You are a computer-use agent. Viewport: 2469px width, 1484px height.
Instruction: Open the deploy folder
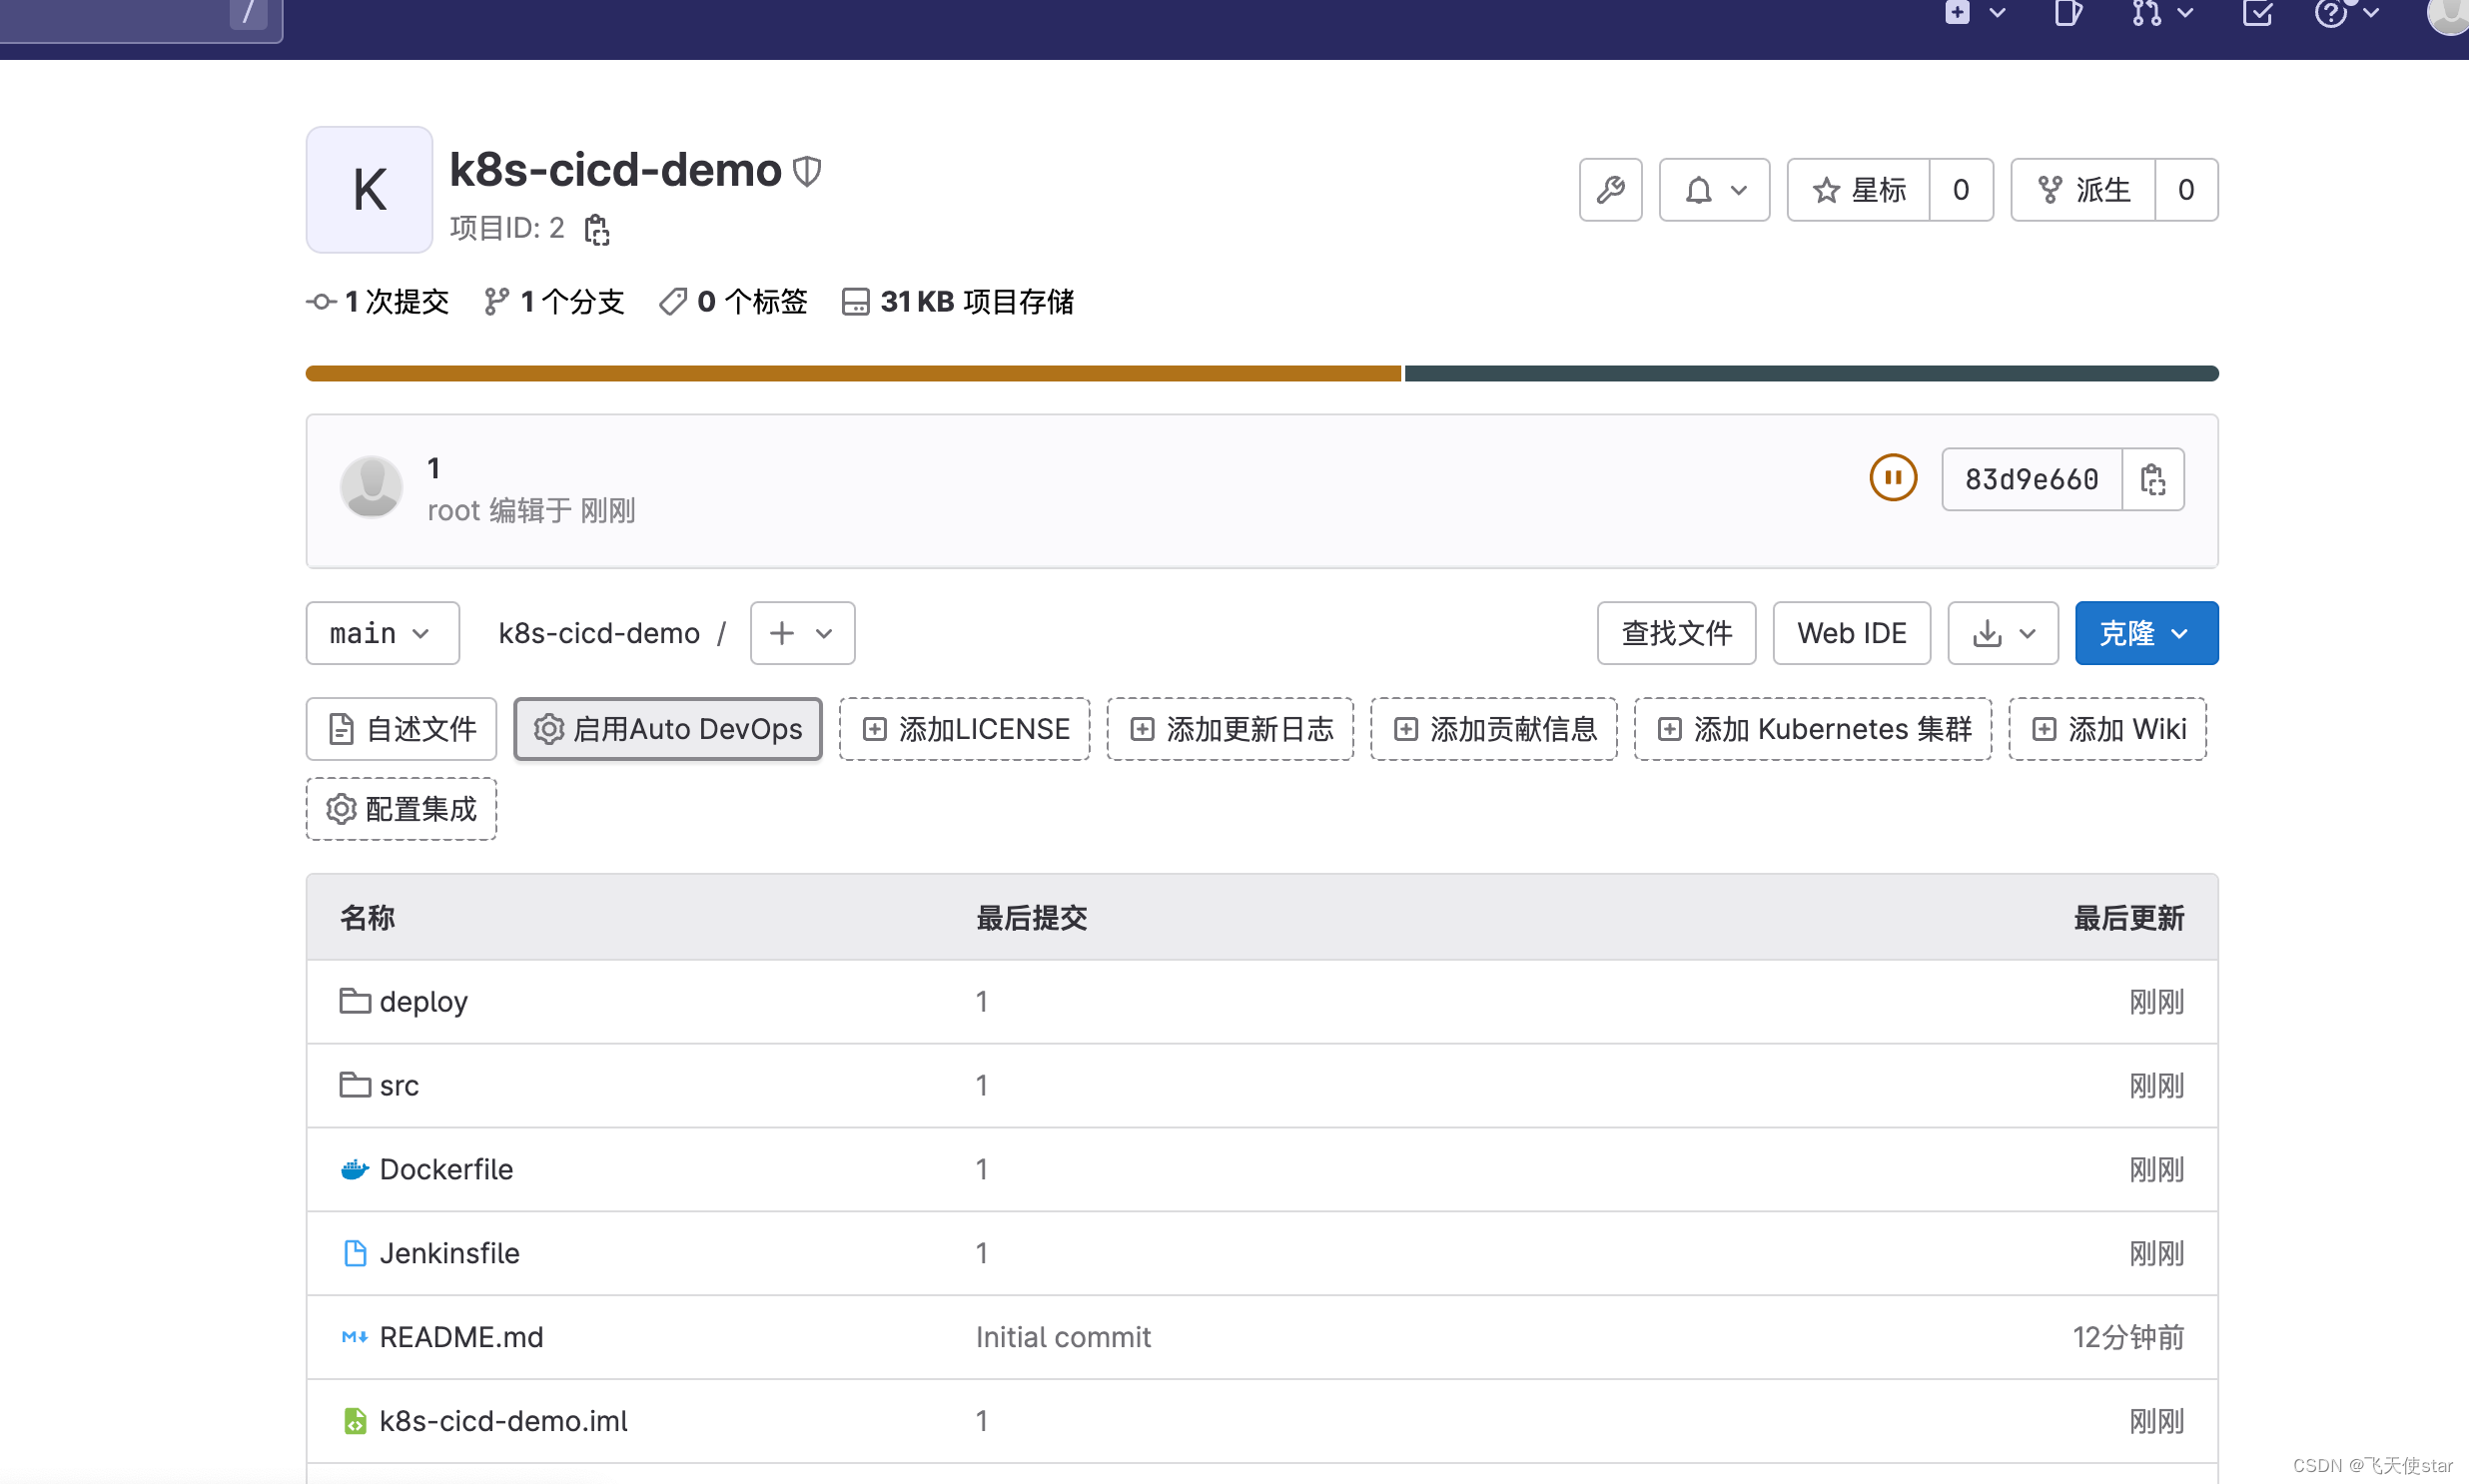423,1002
